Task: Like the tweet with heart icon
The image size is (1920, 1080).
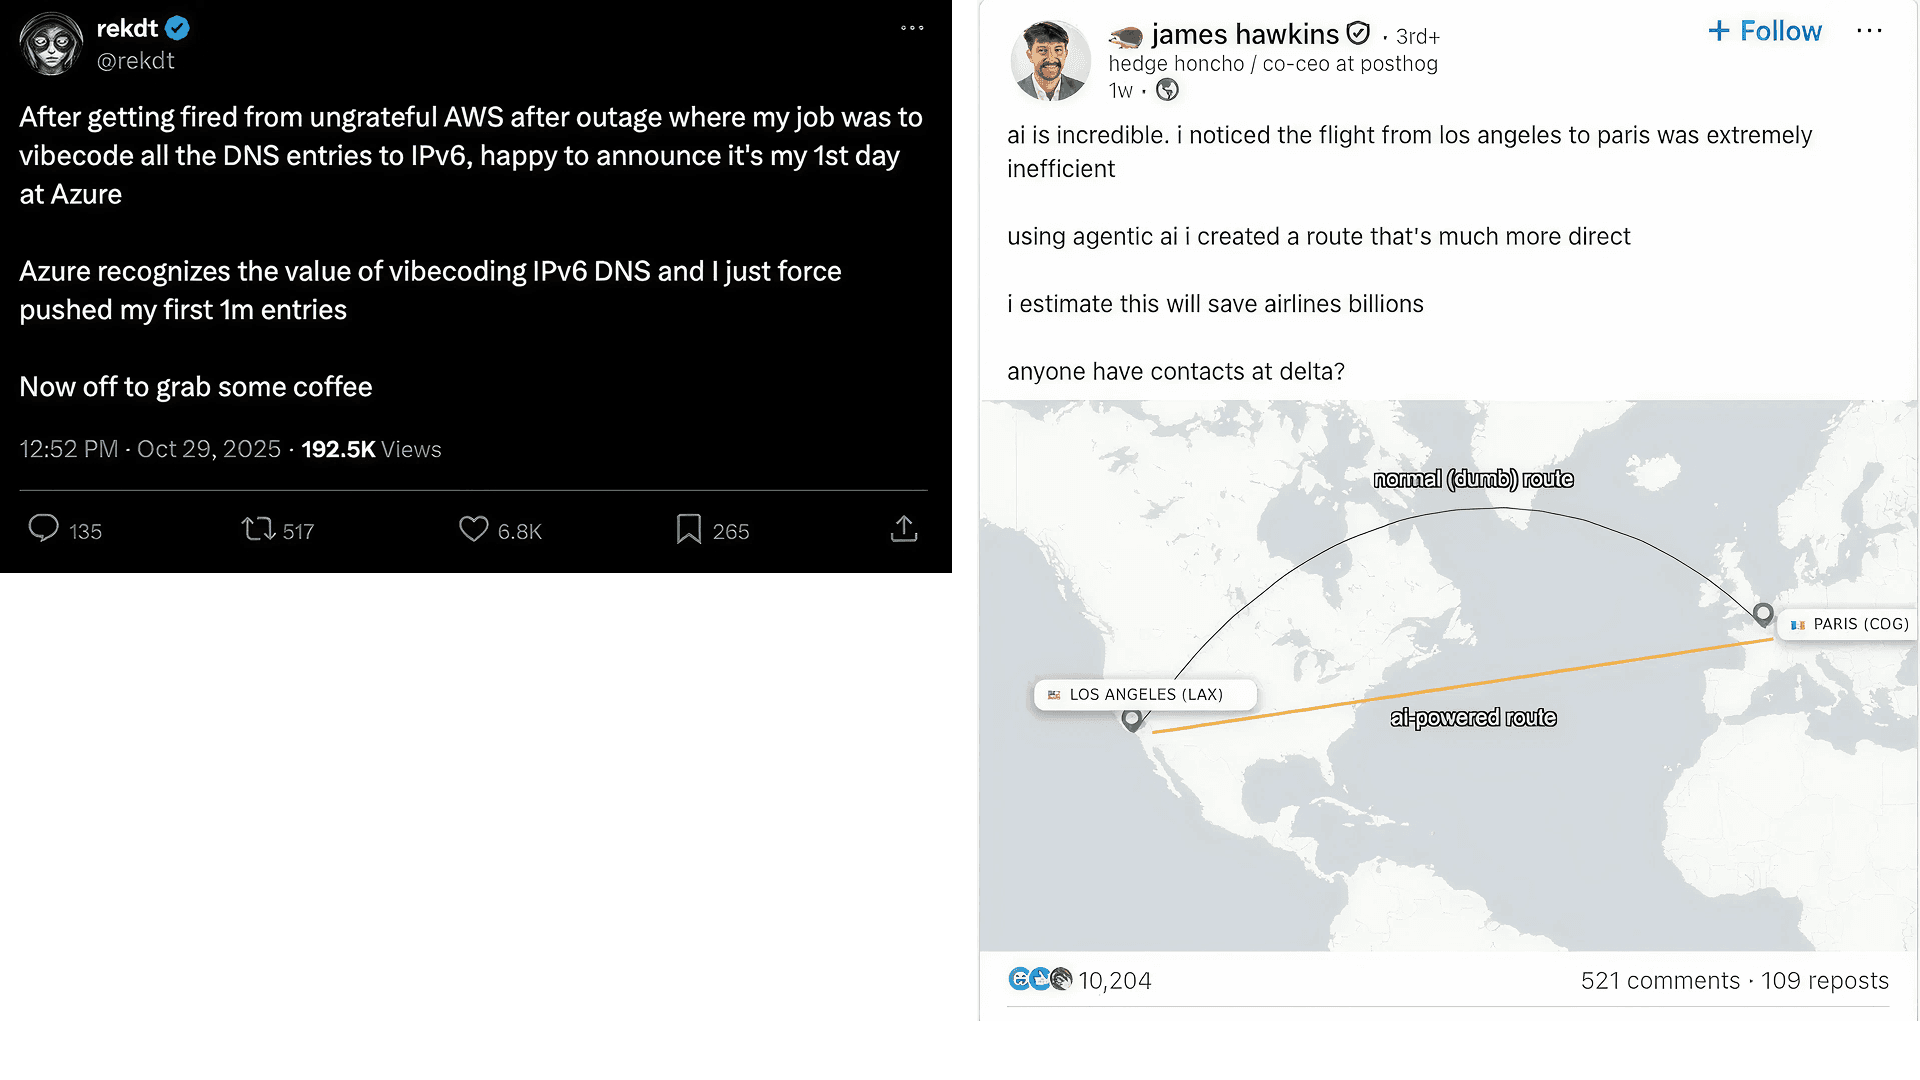Action: click(x=473, y=528)
